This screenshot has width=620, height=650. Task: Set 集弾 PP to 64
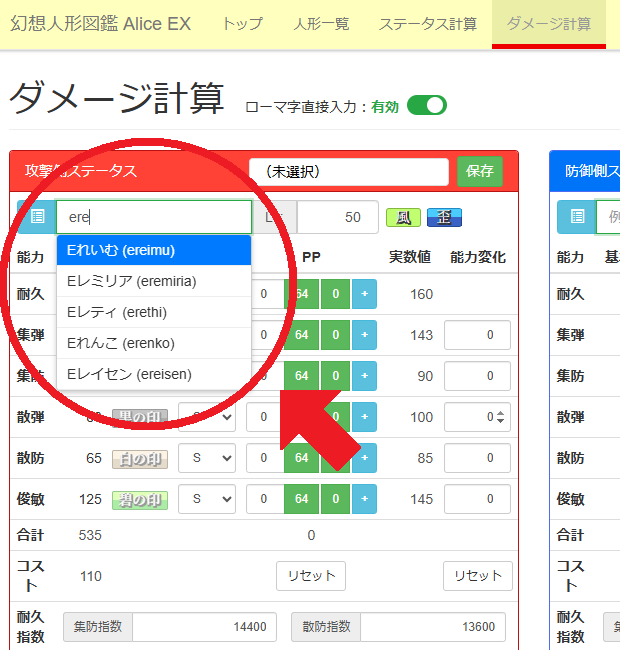302,335
